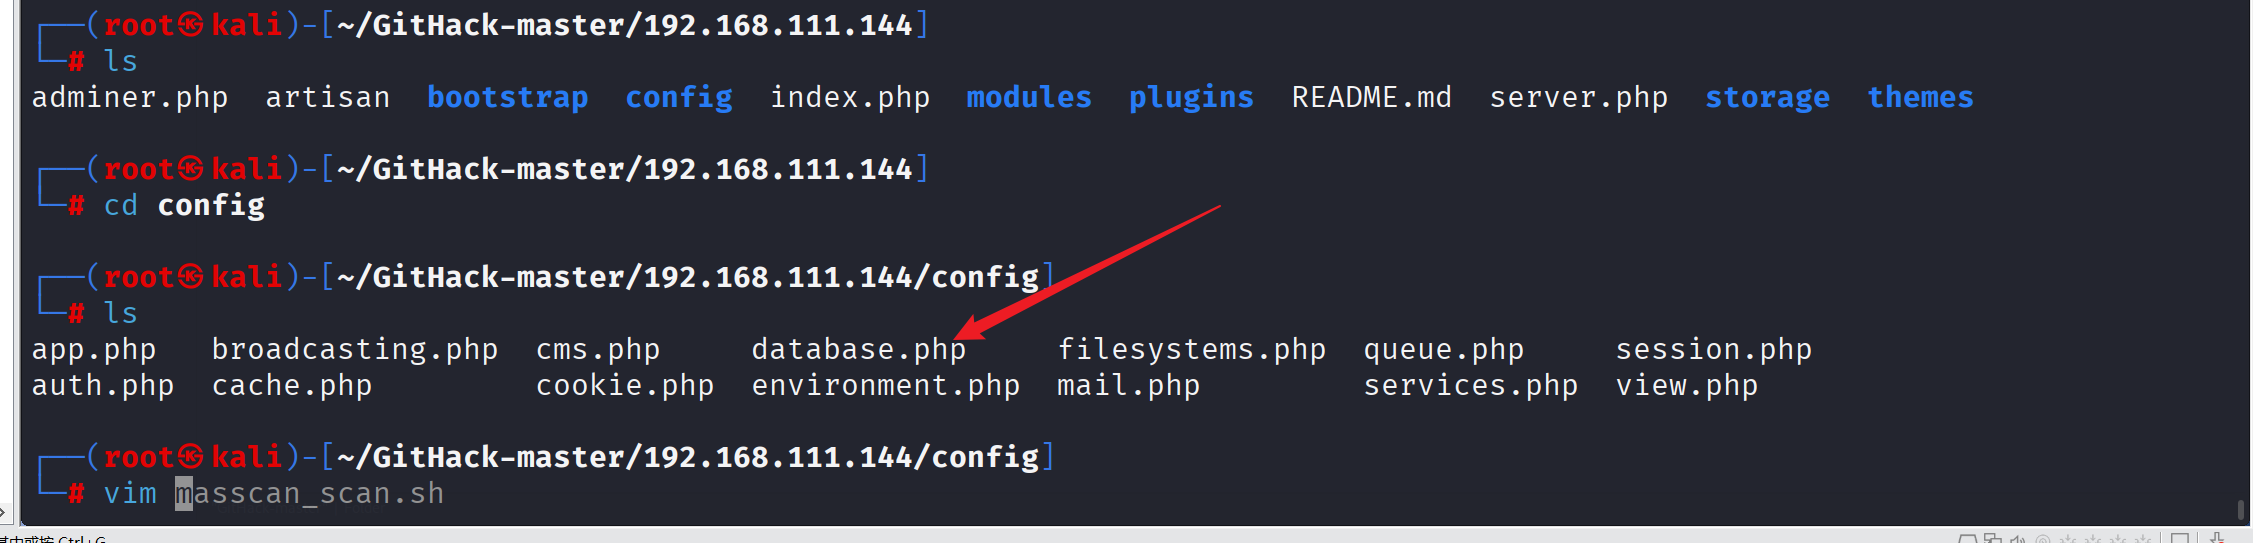The width and height of the screenshot is (2253, 543).
Task: Click the right arrow at left sidebar edge
Action: [x=4, y=512]
